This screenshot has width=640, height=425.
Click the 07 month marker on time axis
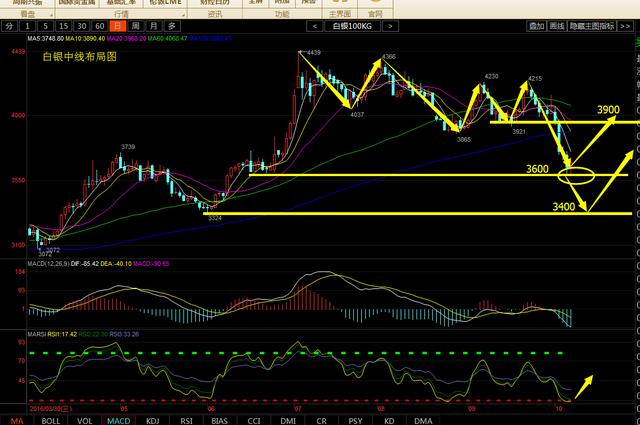298,409
